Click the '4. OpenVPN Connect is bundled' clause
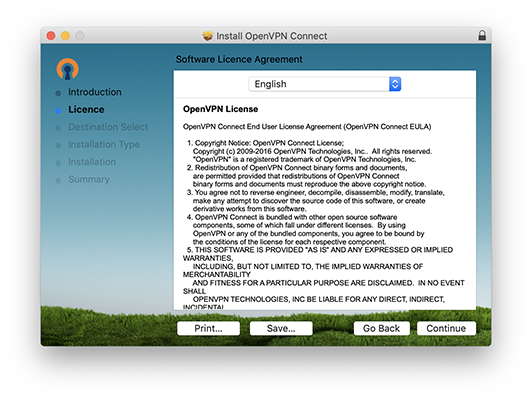 click(305, 229)
